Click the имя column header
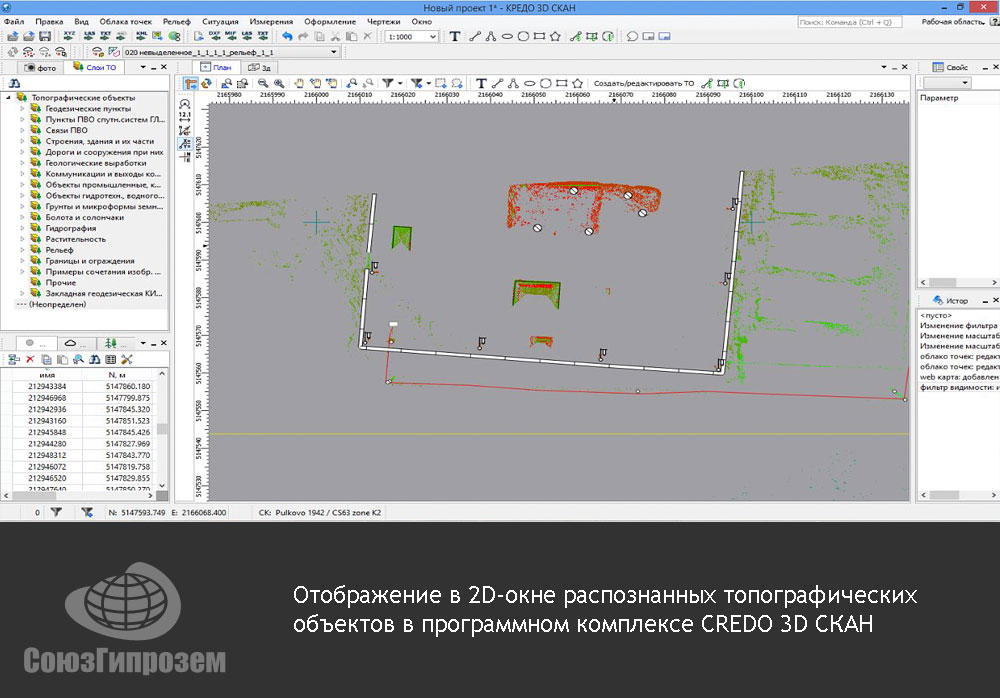This screenshot has width=1000, height=698. pos(47,375)
